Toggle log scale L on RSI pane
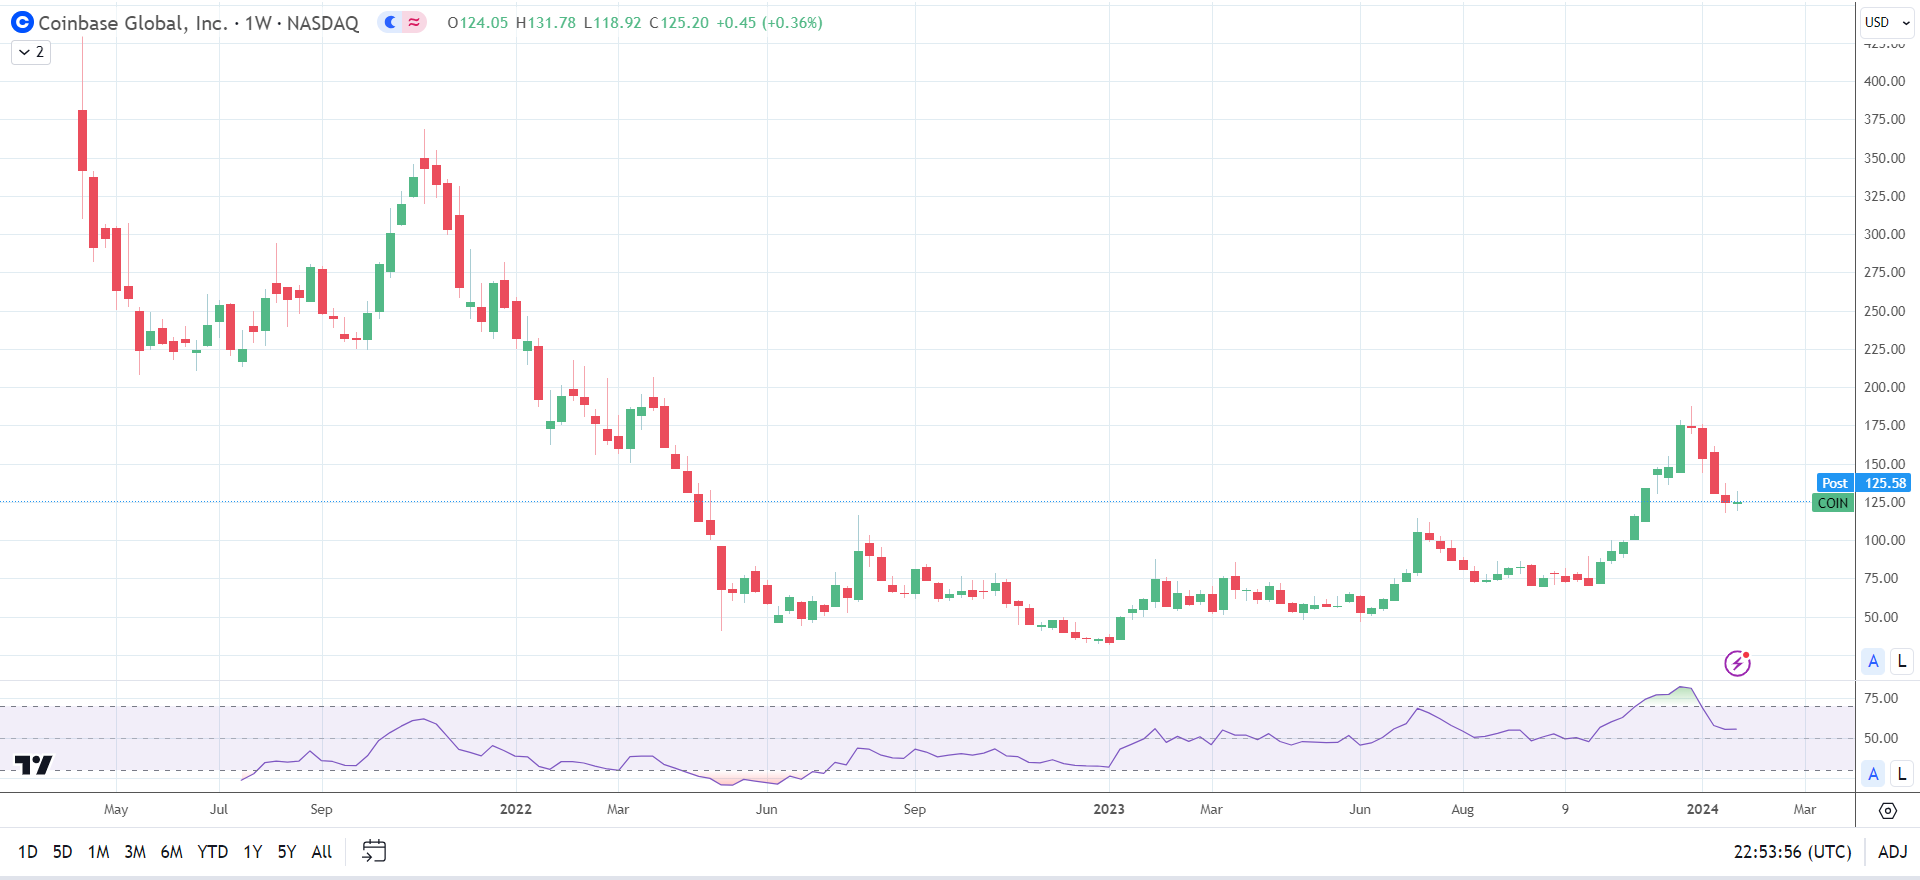Viewport: 1920px width, 880px height. coord(1902,773)
